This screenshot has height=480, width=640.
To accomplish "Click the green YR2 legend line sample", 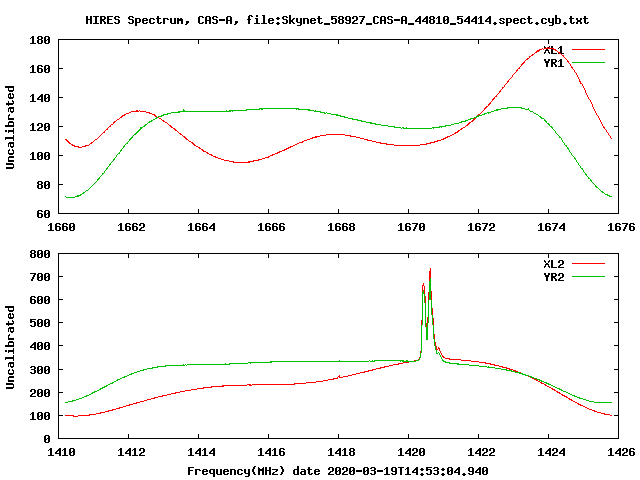I will (589, 277).
